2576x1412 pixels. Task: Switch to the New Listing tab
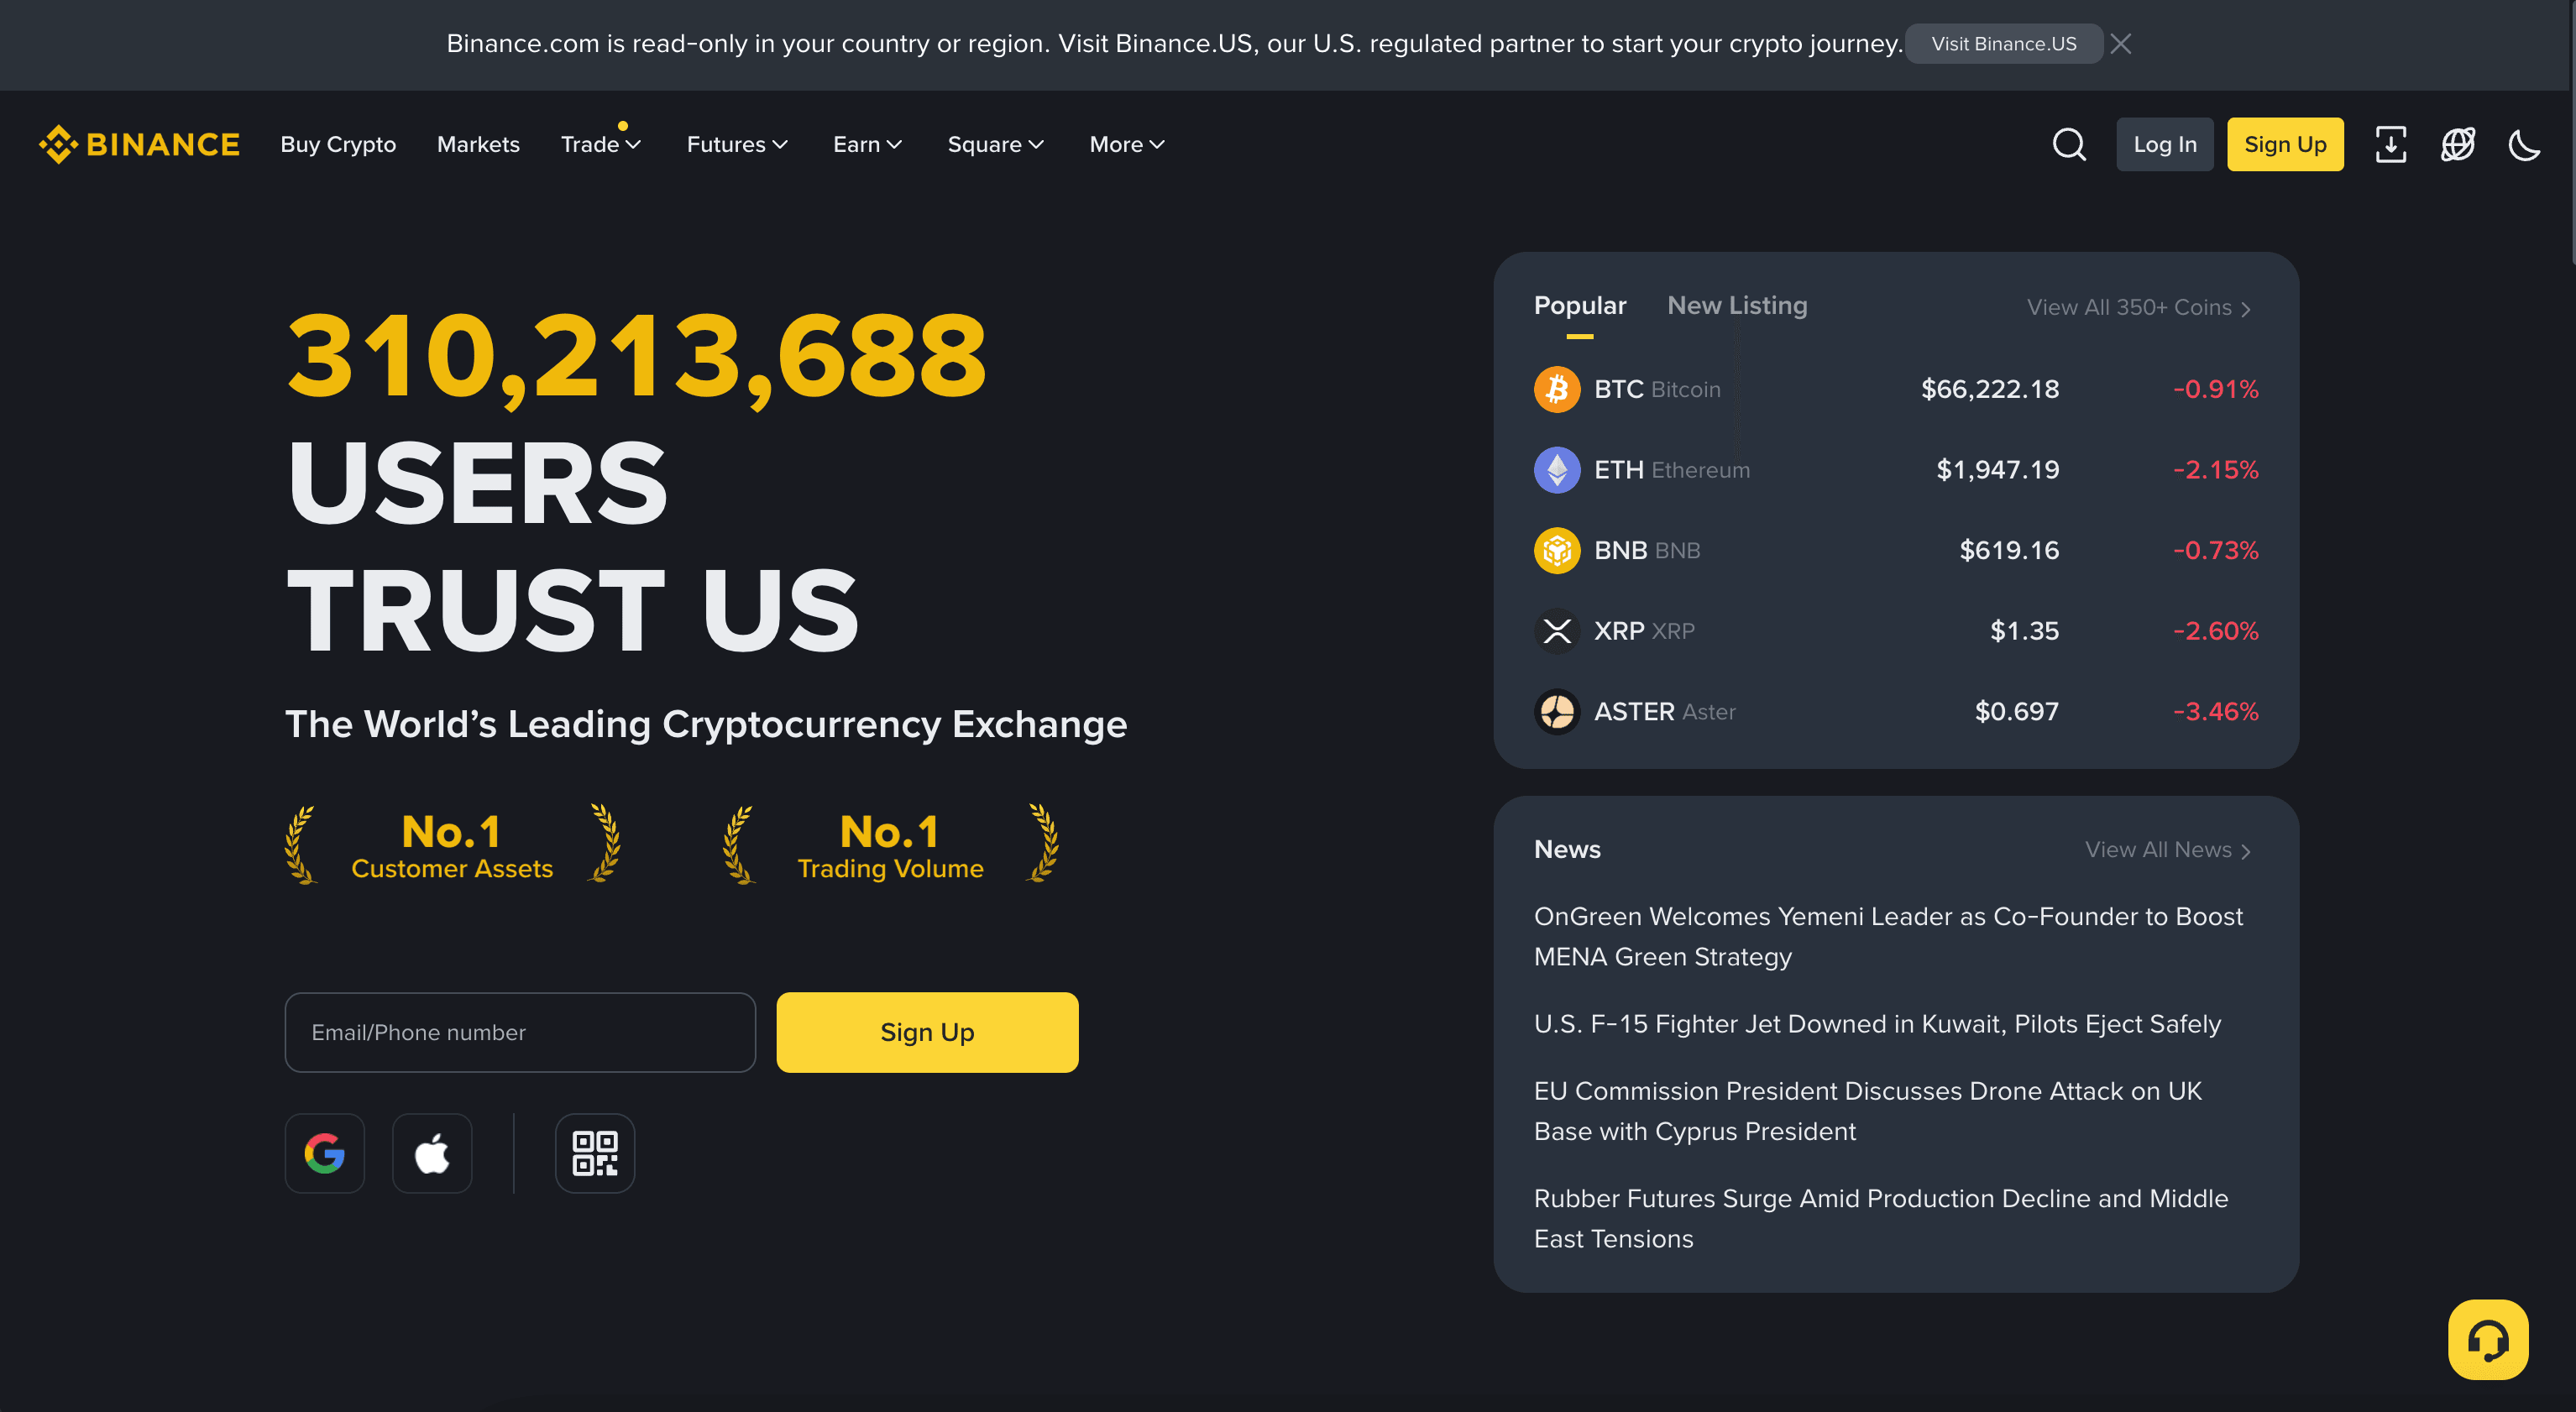click(x=1737, y=305)
